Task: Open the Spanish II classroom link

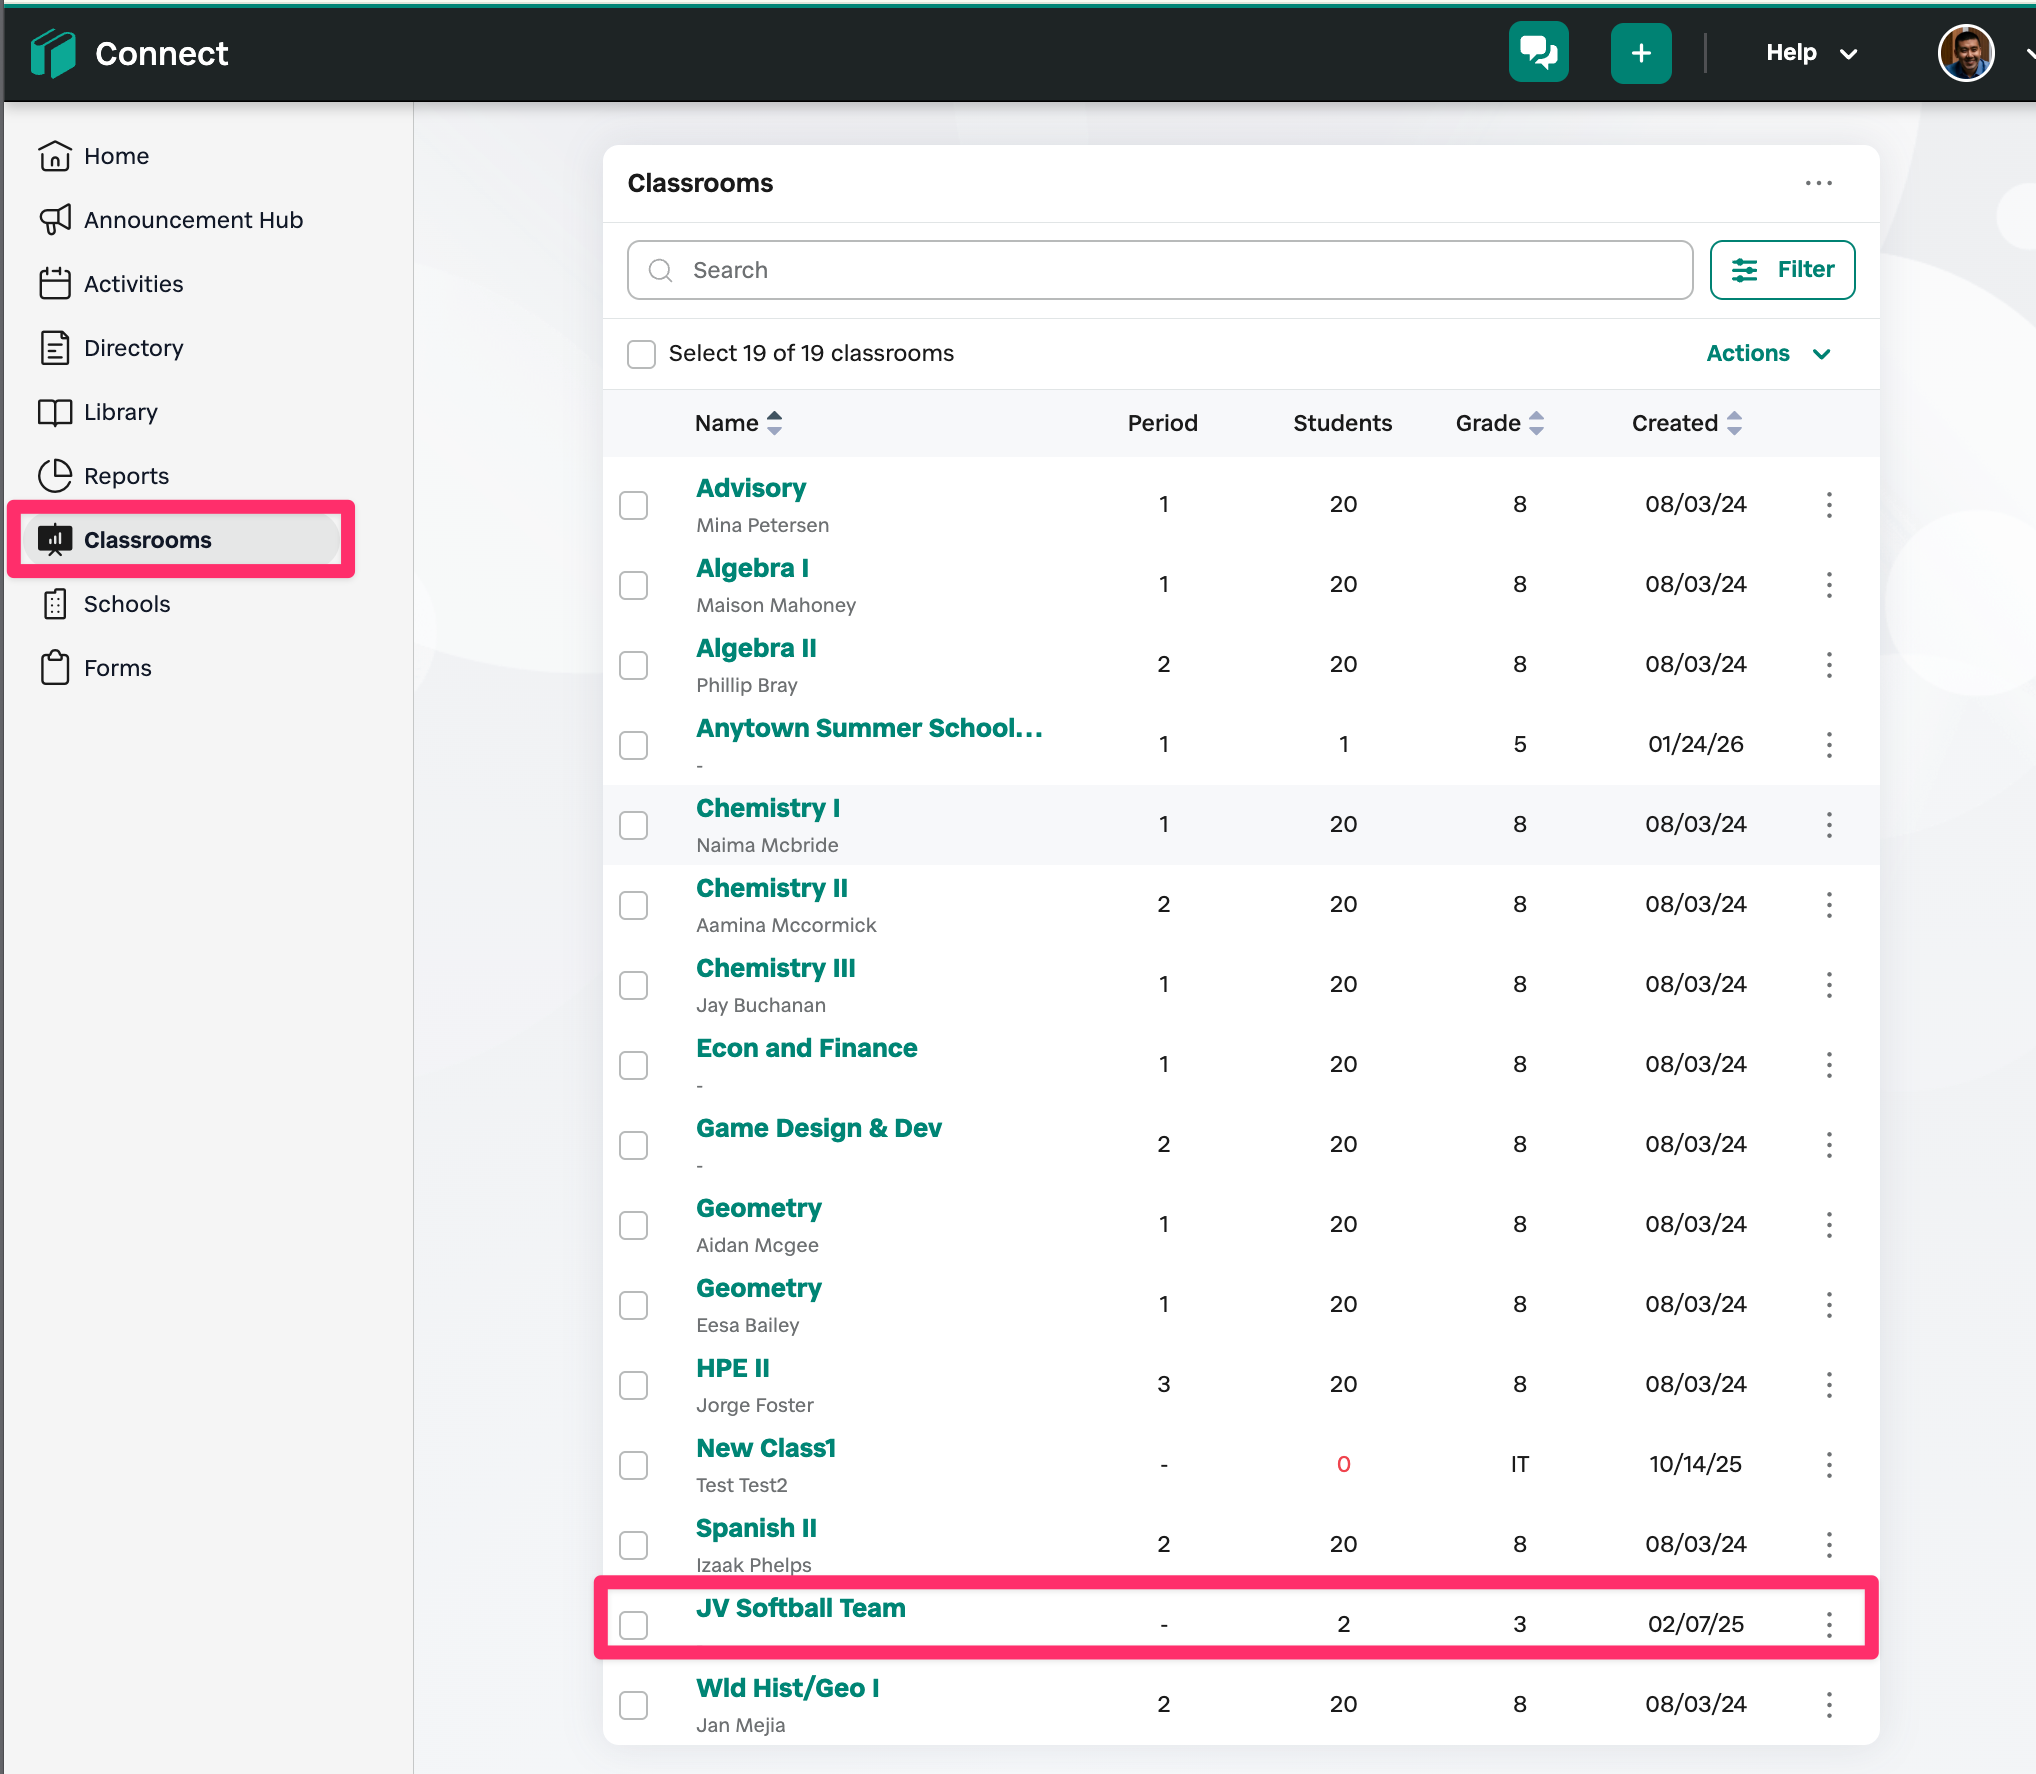Action: coord(757,1528)
